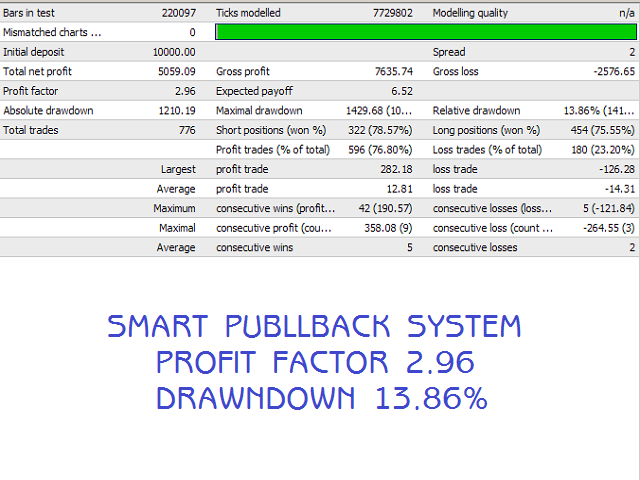
Task: Click the 'Ticks modelled' label
Action: (248, 13)
